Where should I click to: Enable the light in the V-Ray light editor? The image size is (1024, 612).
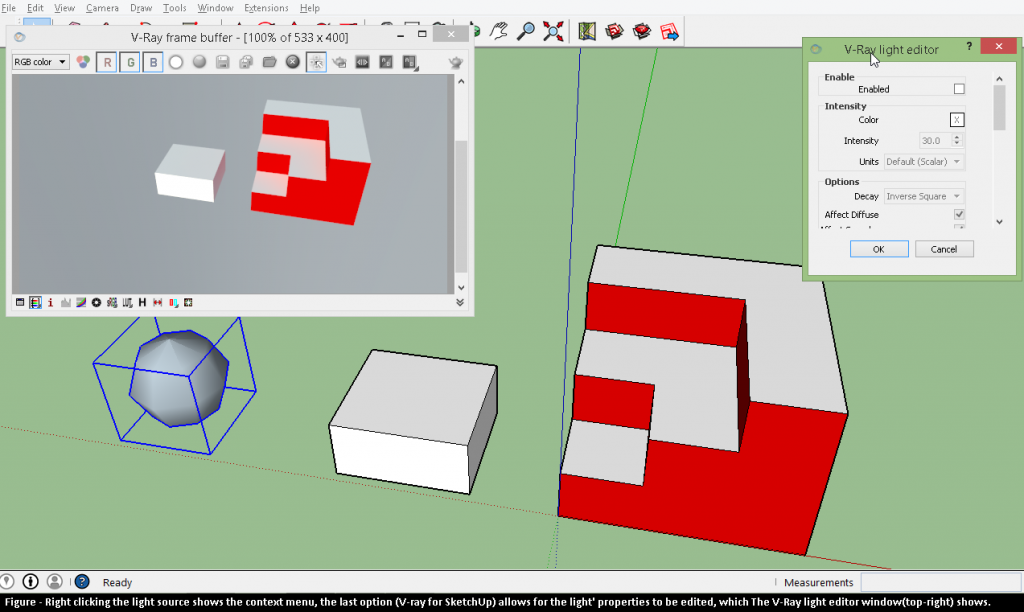958,88
